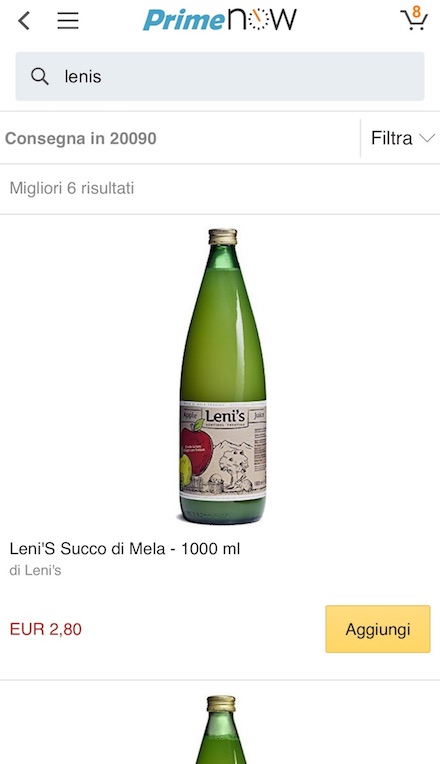The image size is (440, 764).
Task: Add juice to cart with Aggiungi button
Action: (378, 629)
